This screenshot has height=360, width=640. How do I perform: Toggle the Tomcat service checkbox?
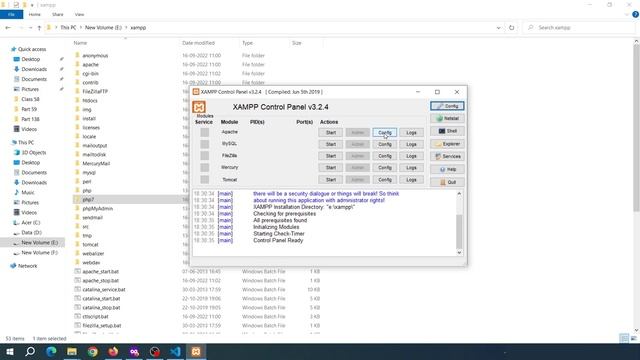tap(204, 179)
